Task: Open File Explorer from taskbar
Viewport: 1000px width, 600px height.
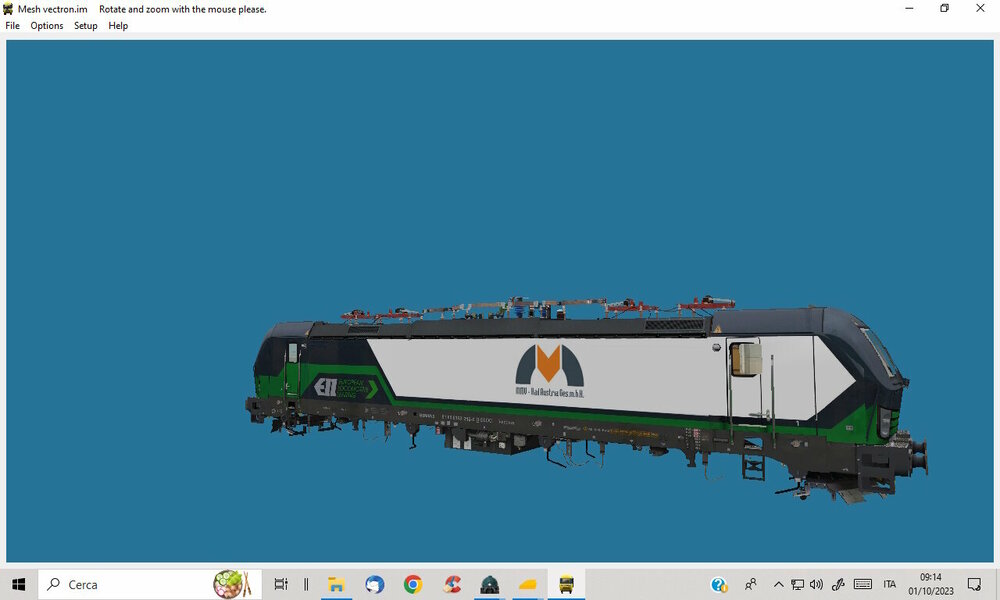Action: pyautogui.click(x=336, y=584)
